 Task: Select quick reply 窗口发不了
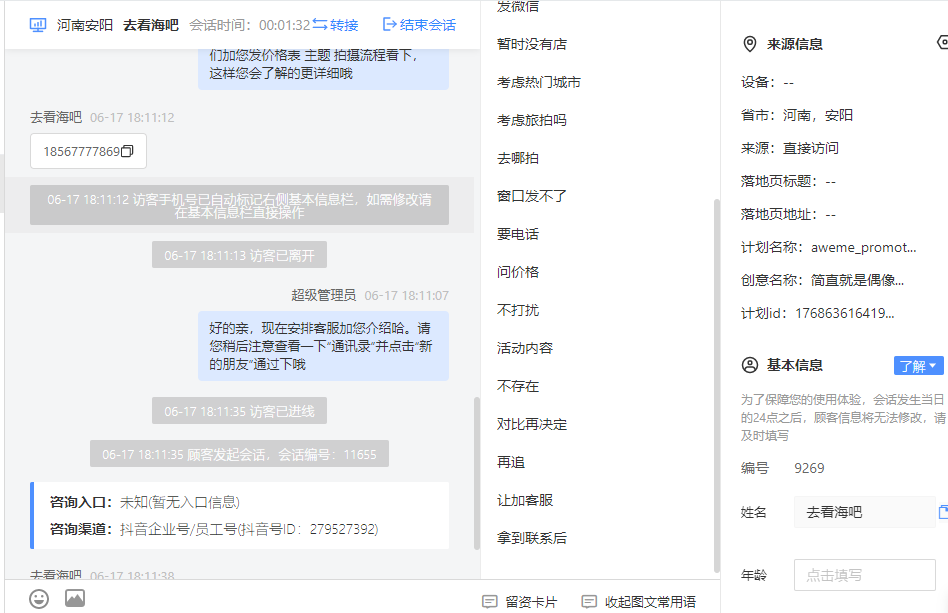(x=532, y=196)
